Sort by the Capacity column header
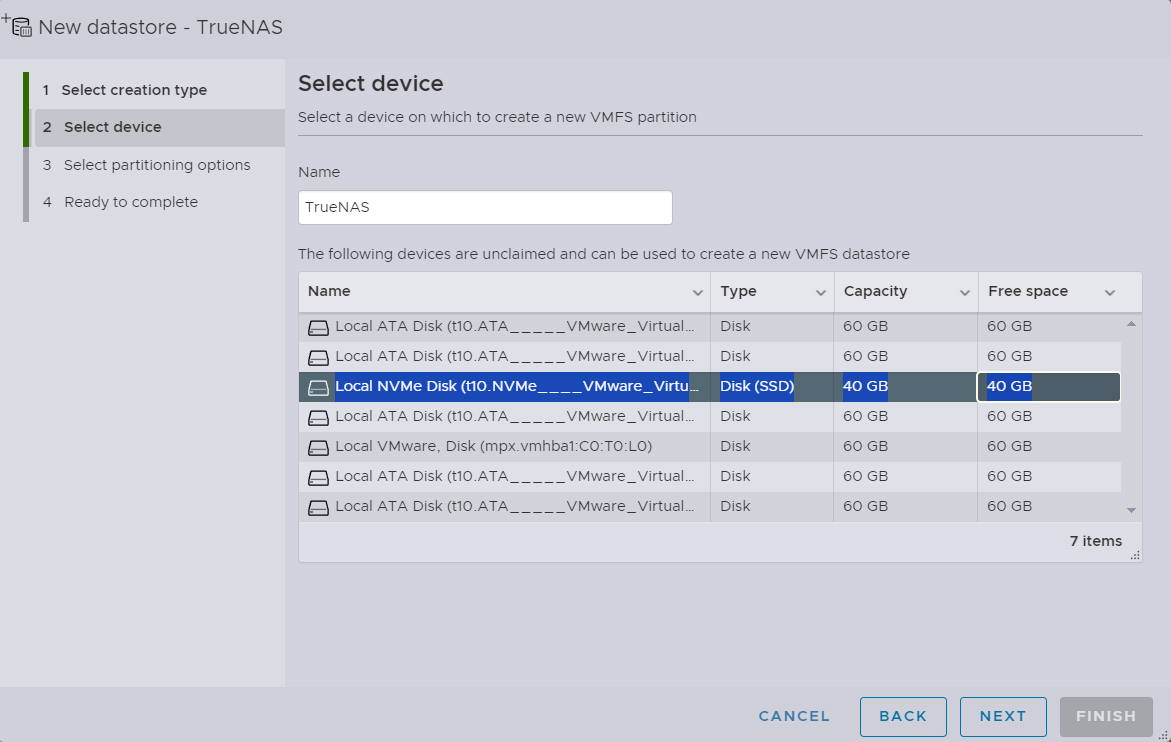The height and width of the screenshot is (742, 1171). click(875, 291)
